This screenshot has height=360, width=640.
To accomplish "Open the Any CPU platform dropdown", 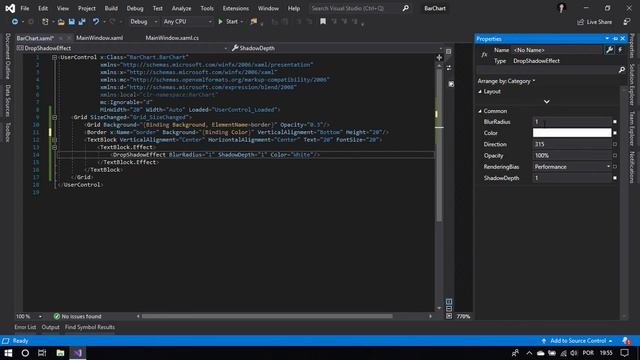I will coord(187,22).
